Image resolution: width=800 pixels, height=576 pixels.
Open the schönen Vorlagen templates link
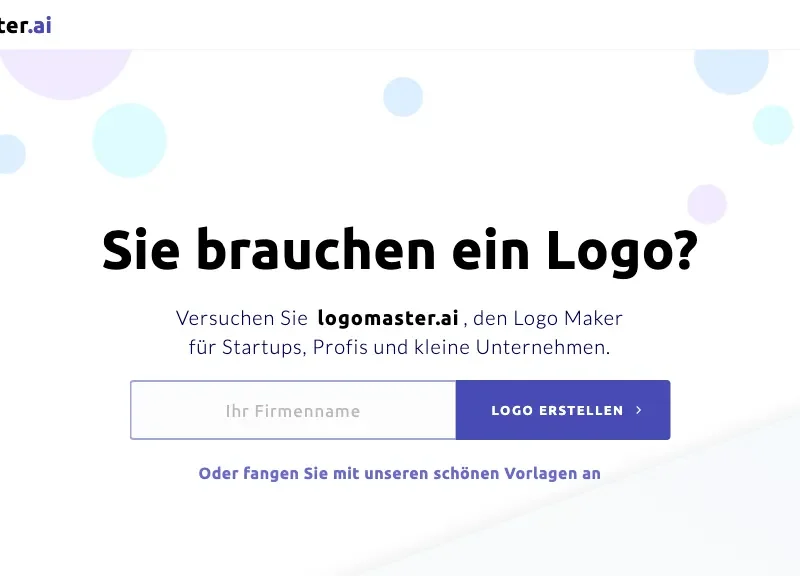(399, 473)
